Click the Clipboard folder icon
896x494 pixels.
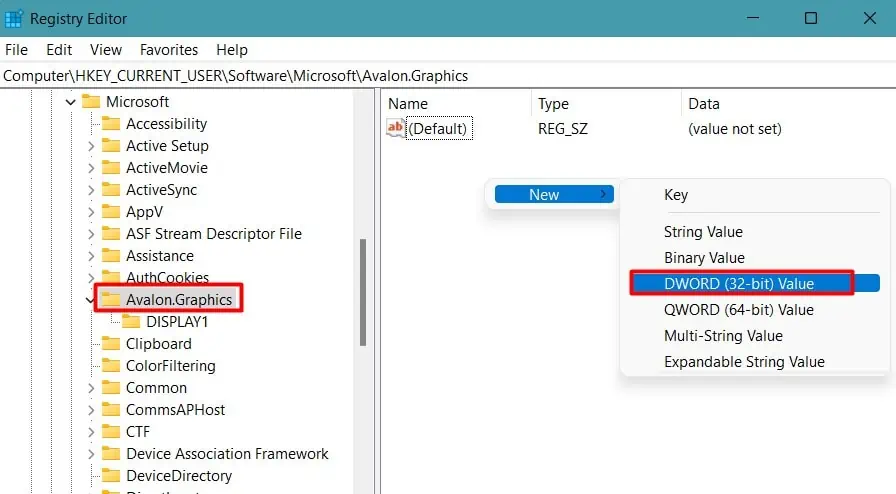point(111,344)
